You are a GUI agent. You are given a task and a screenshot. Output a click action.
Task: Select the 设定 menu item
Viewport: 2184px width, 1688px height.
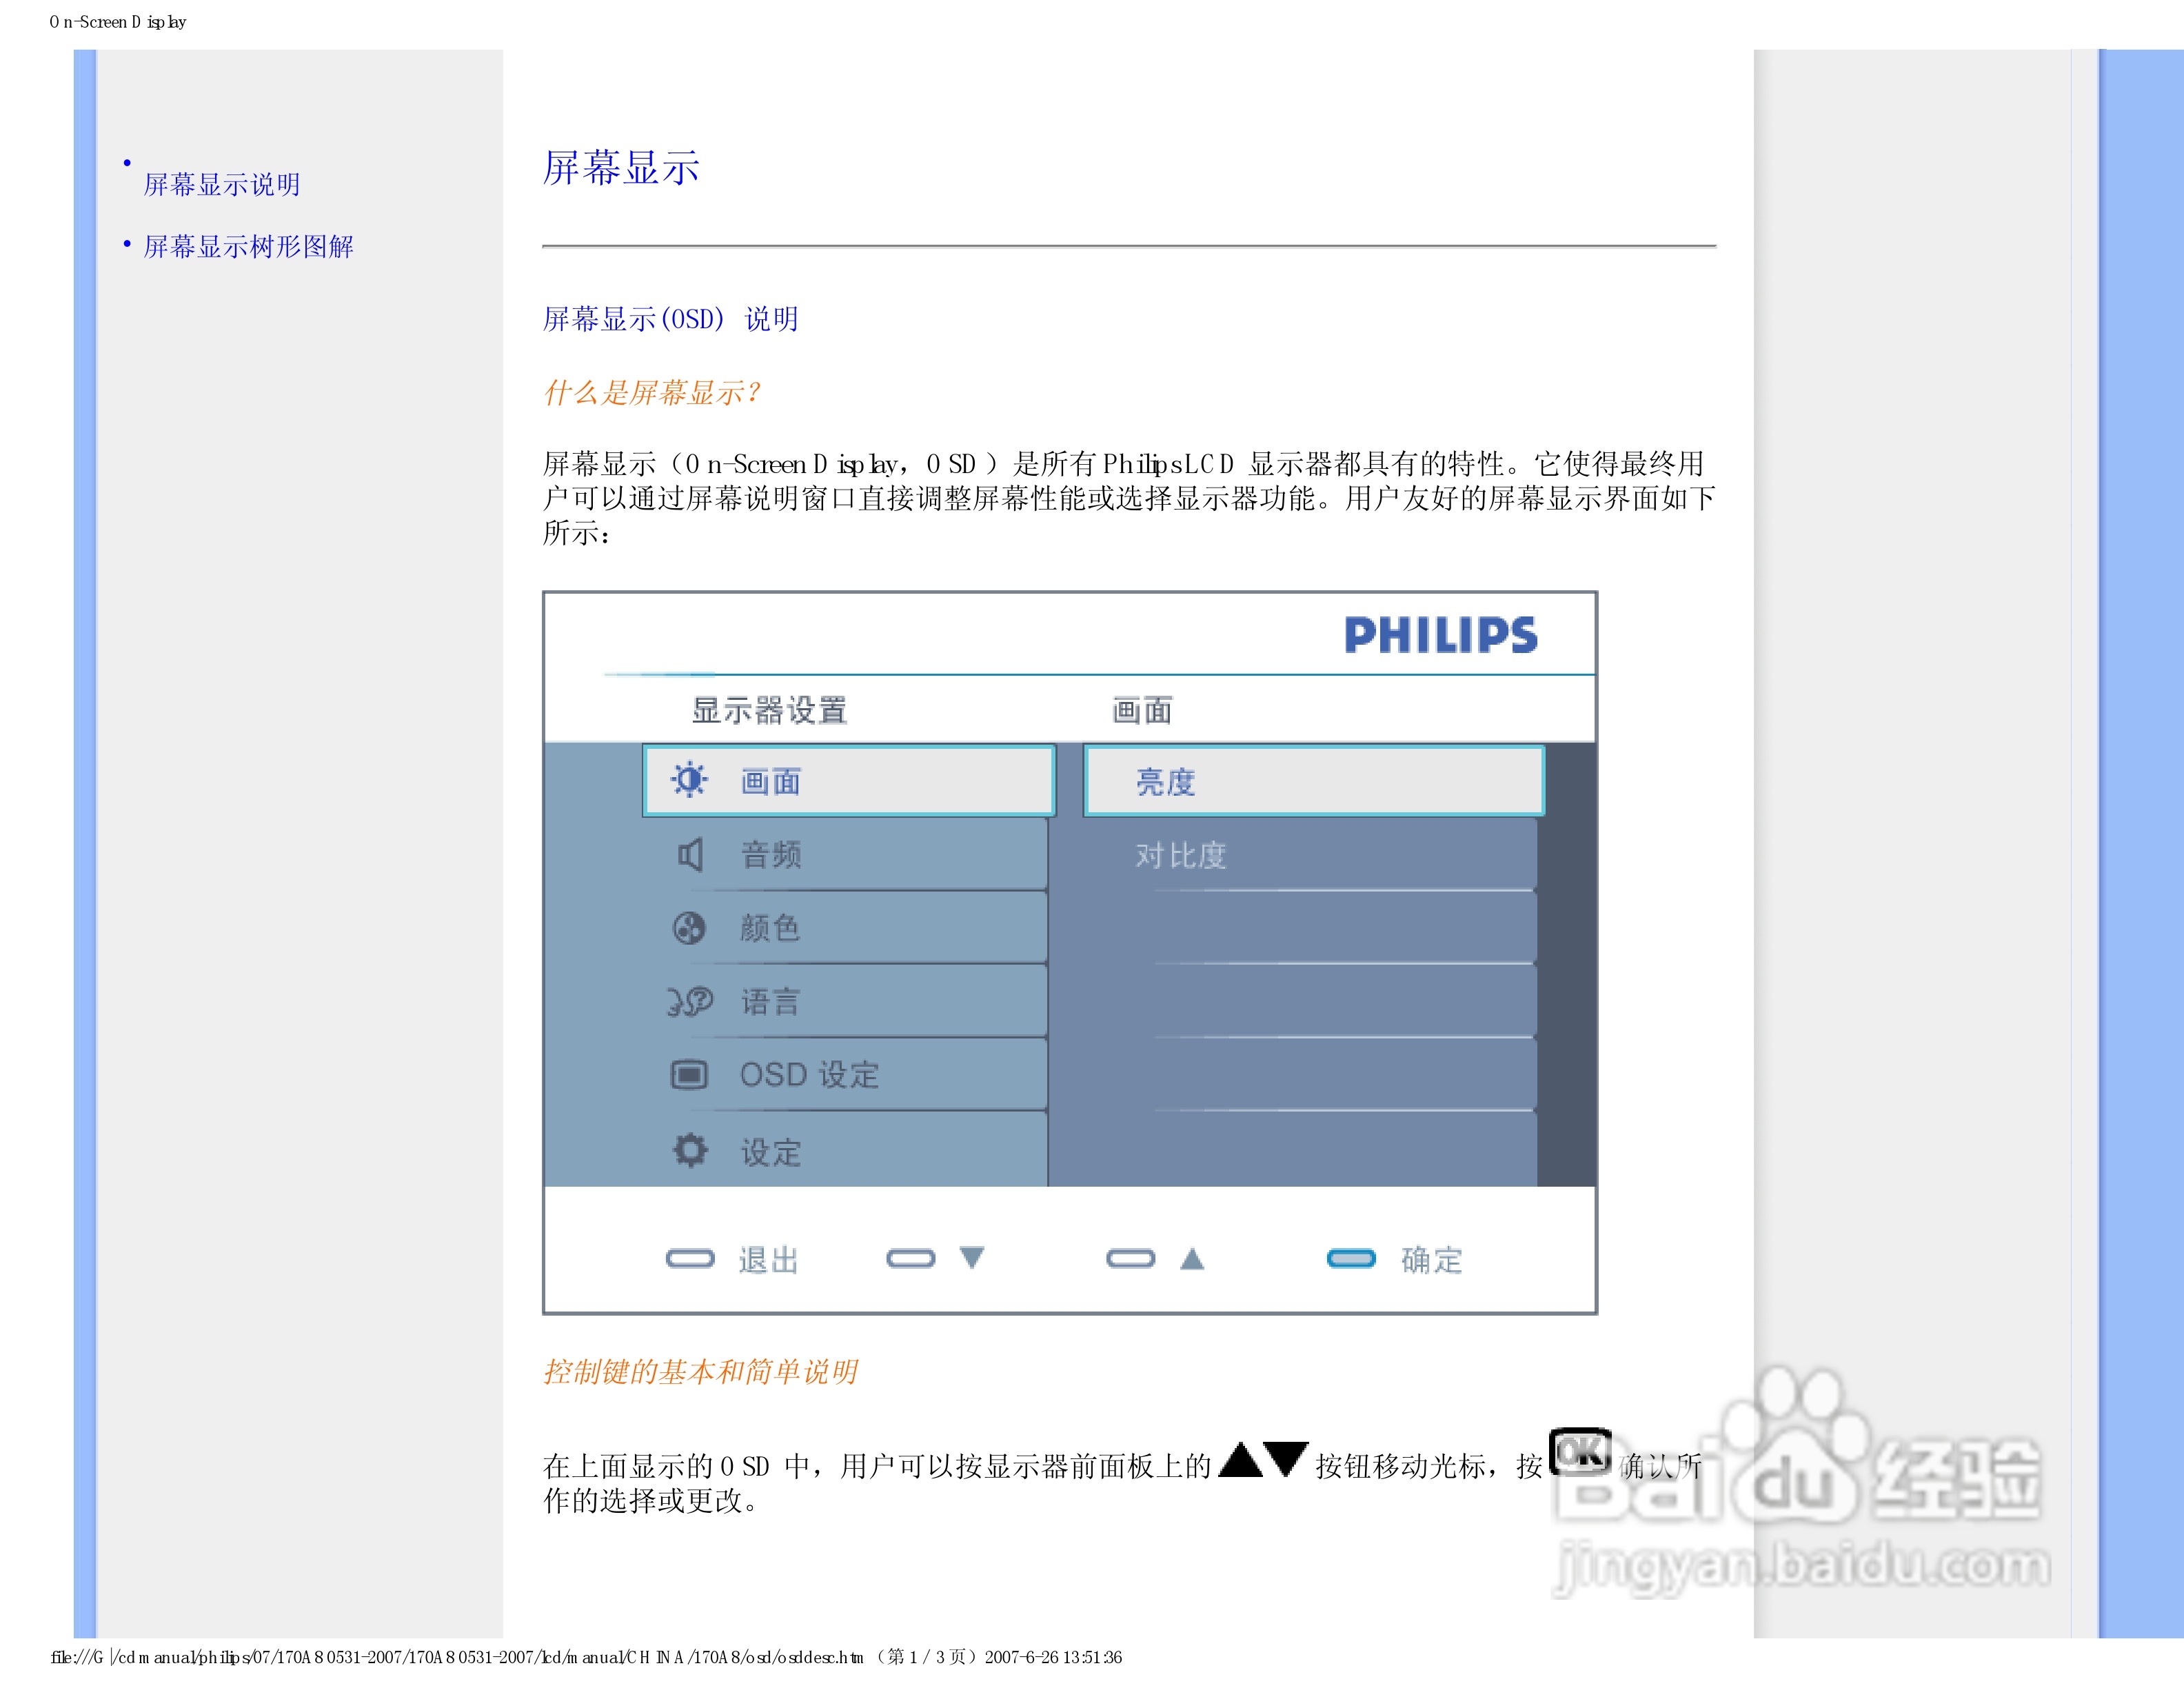point(849,1150)
